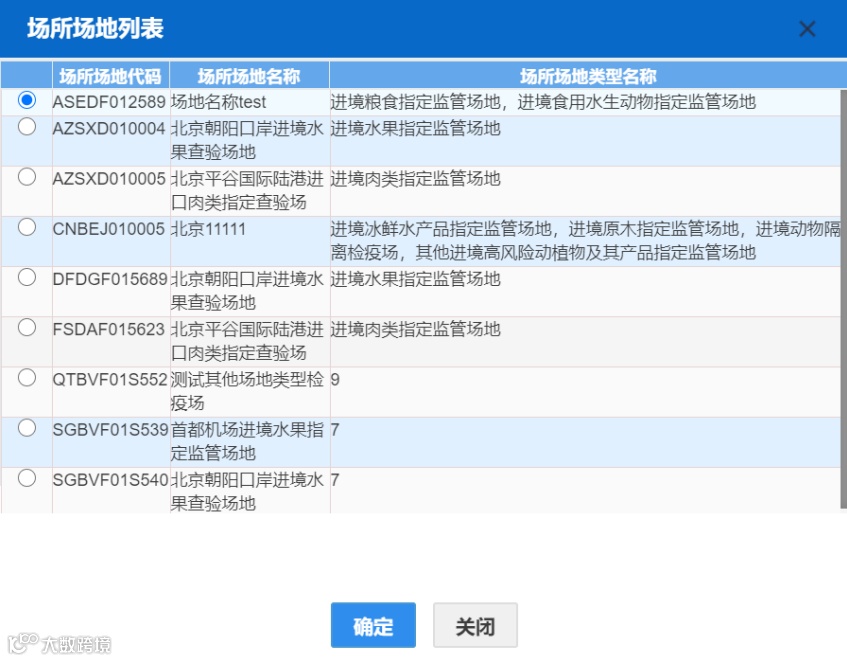The width and height of the screenshot is (847, 661).
Task: Click code cell QTBVF01S552
Action: coord(111,392)
